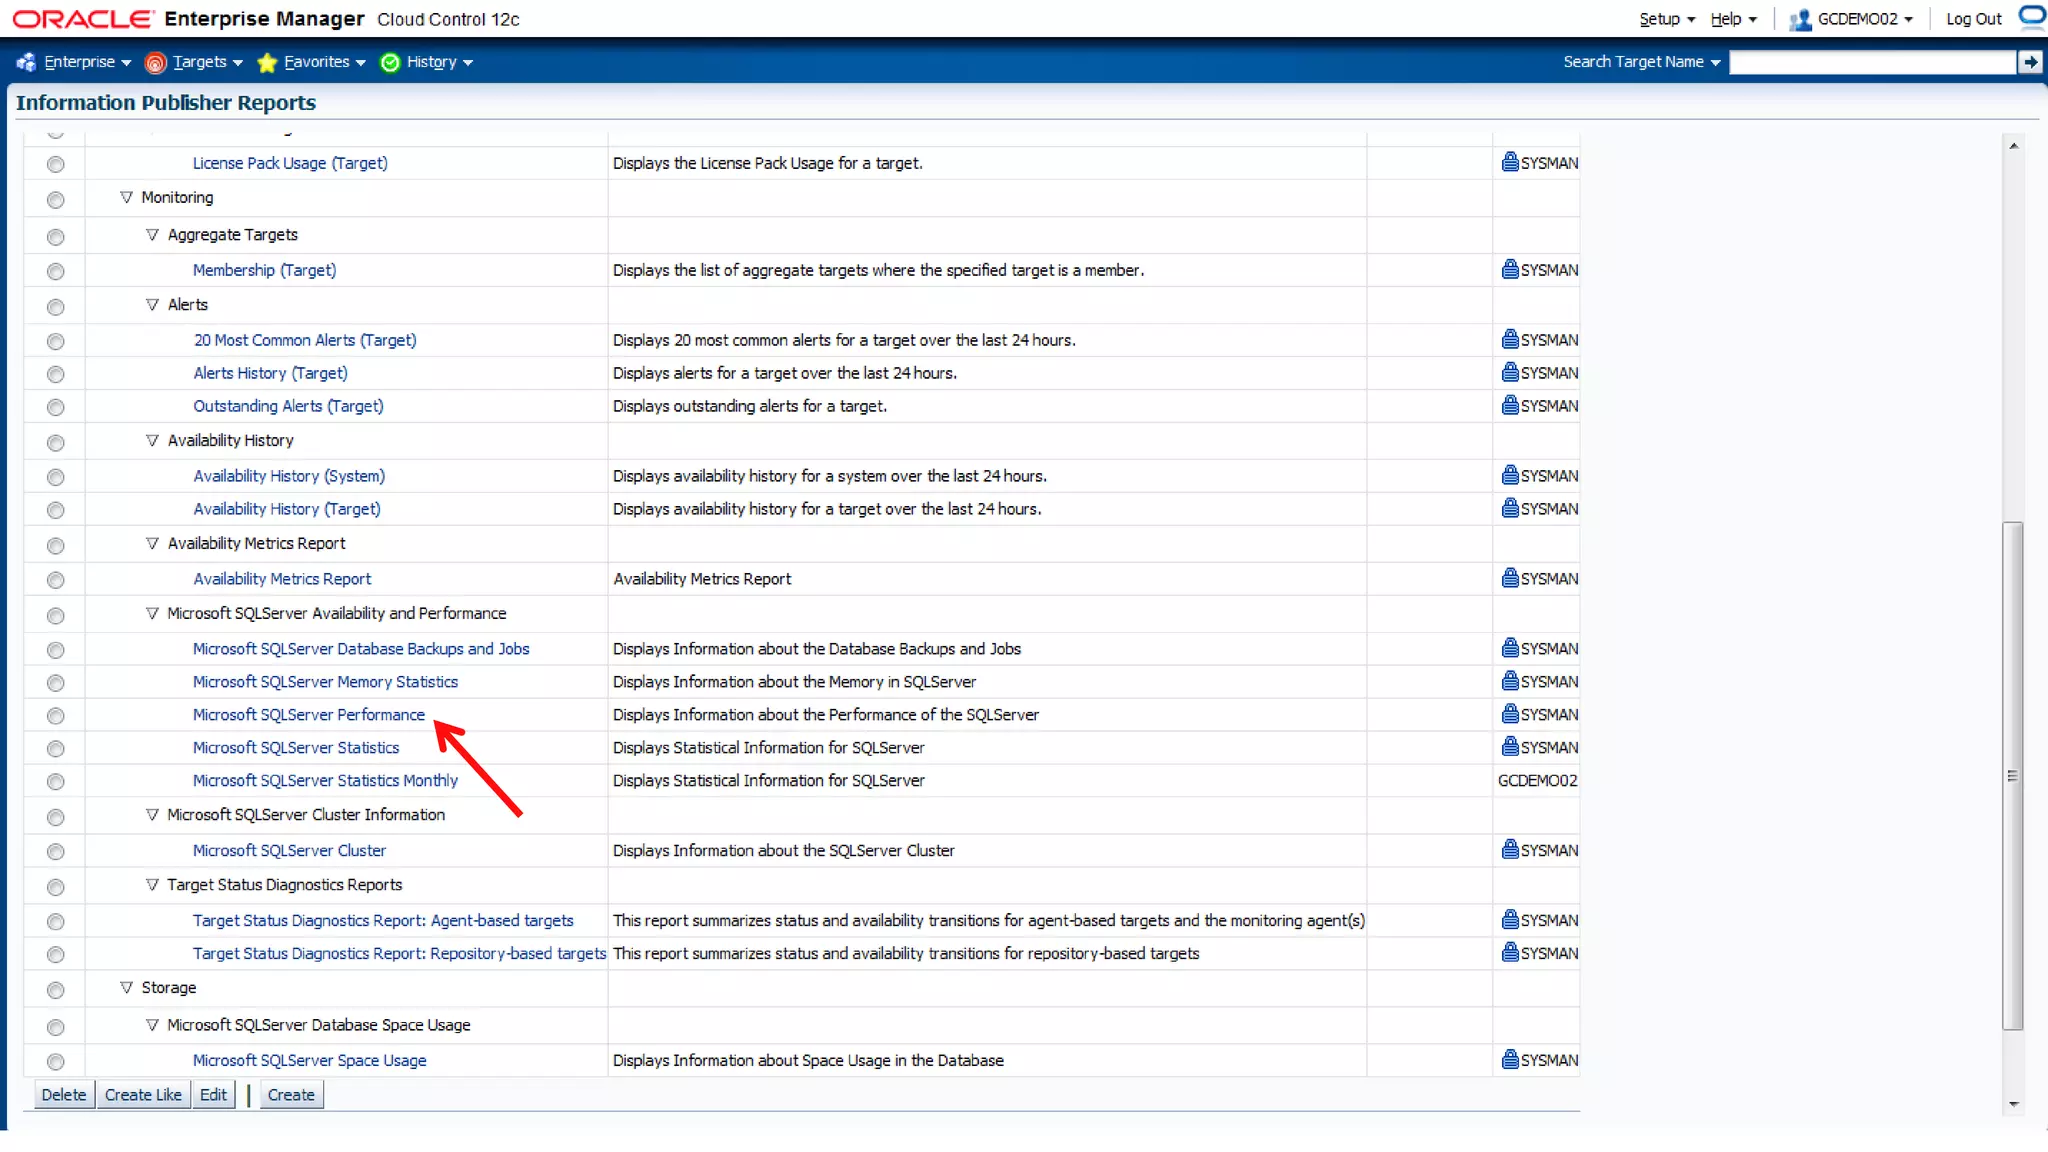The height and width of the screenshot is (1152, 2048).
Task: Select radio button for Alerts History (Target)
Action: 56,374
